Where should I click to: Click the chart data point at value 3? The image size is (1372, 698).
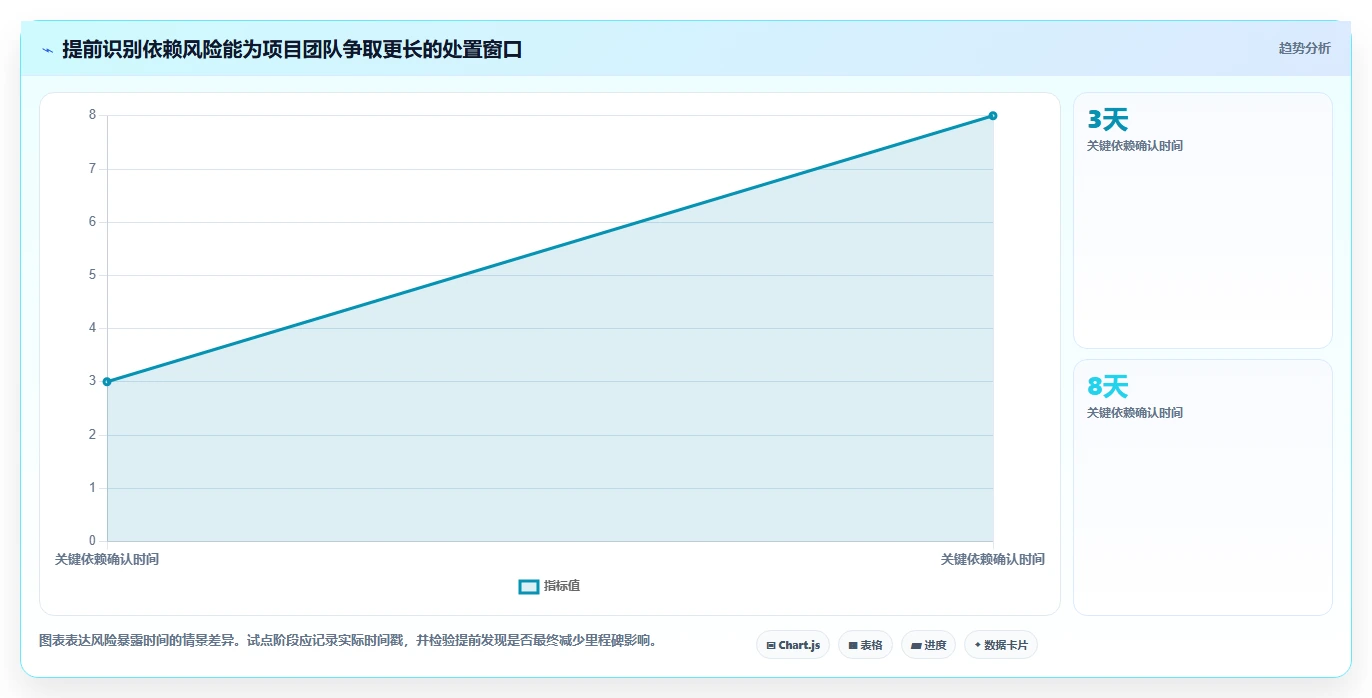click(107, 381)
